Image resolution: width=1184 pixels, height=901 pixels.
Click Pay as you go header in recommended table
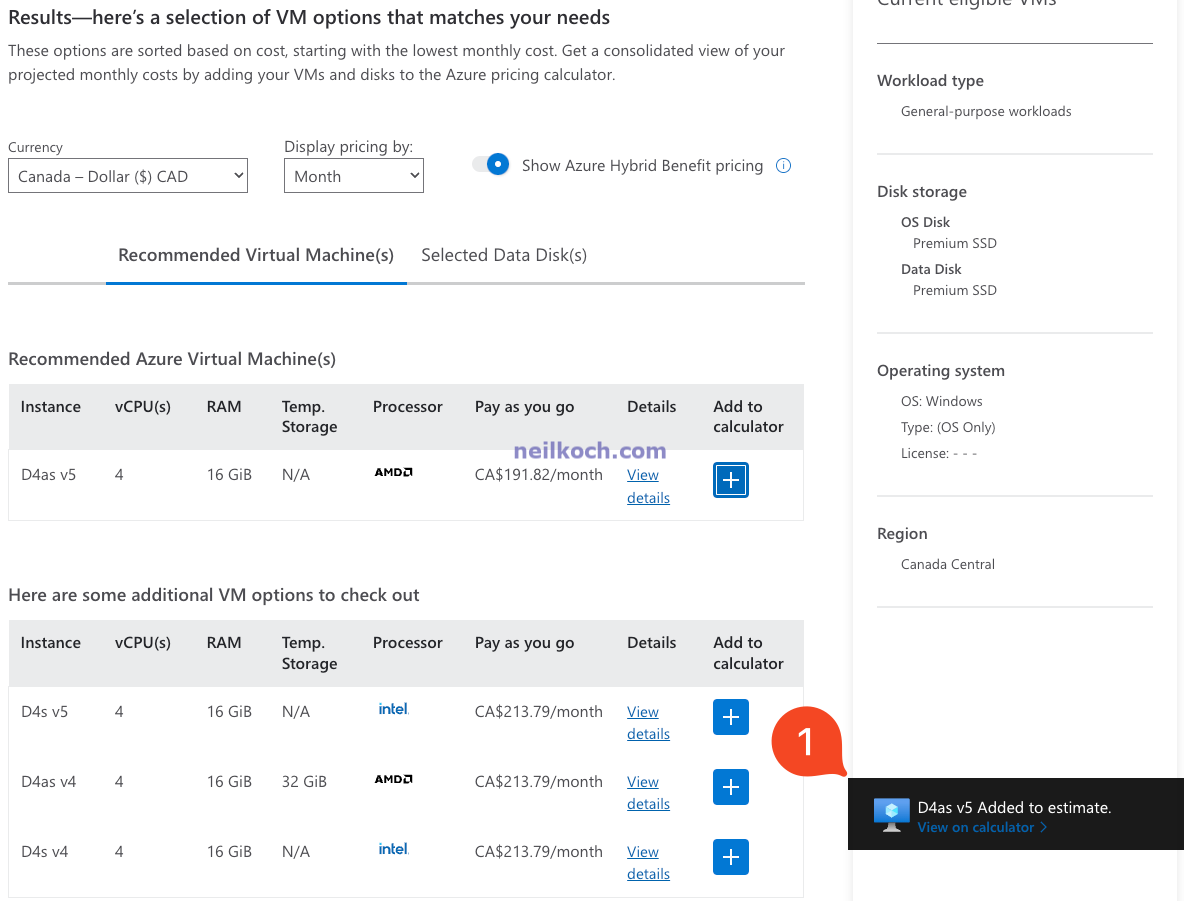tap(524, 407)
